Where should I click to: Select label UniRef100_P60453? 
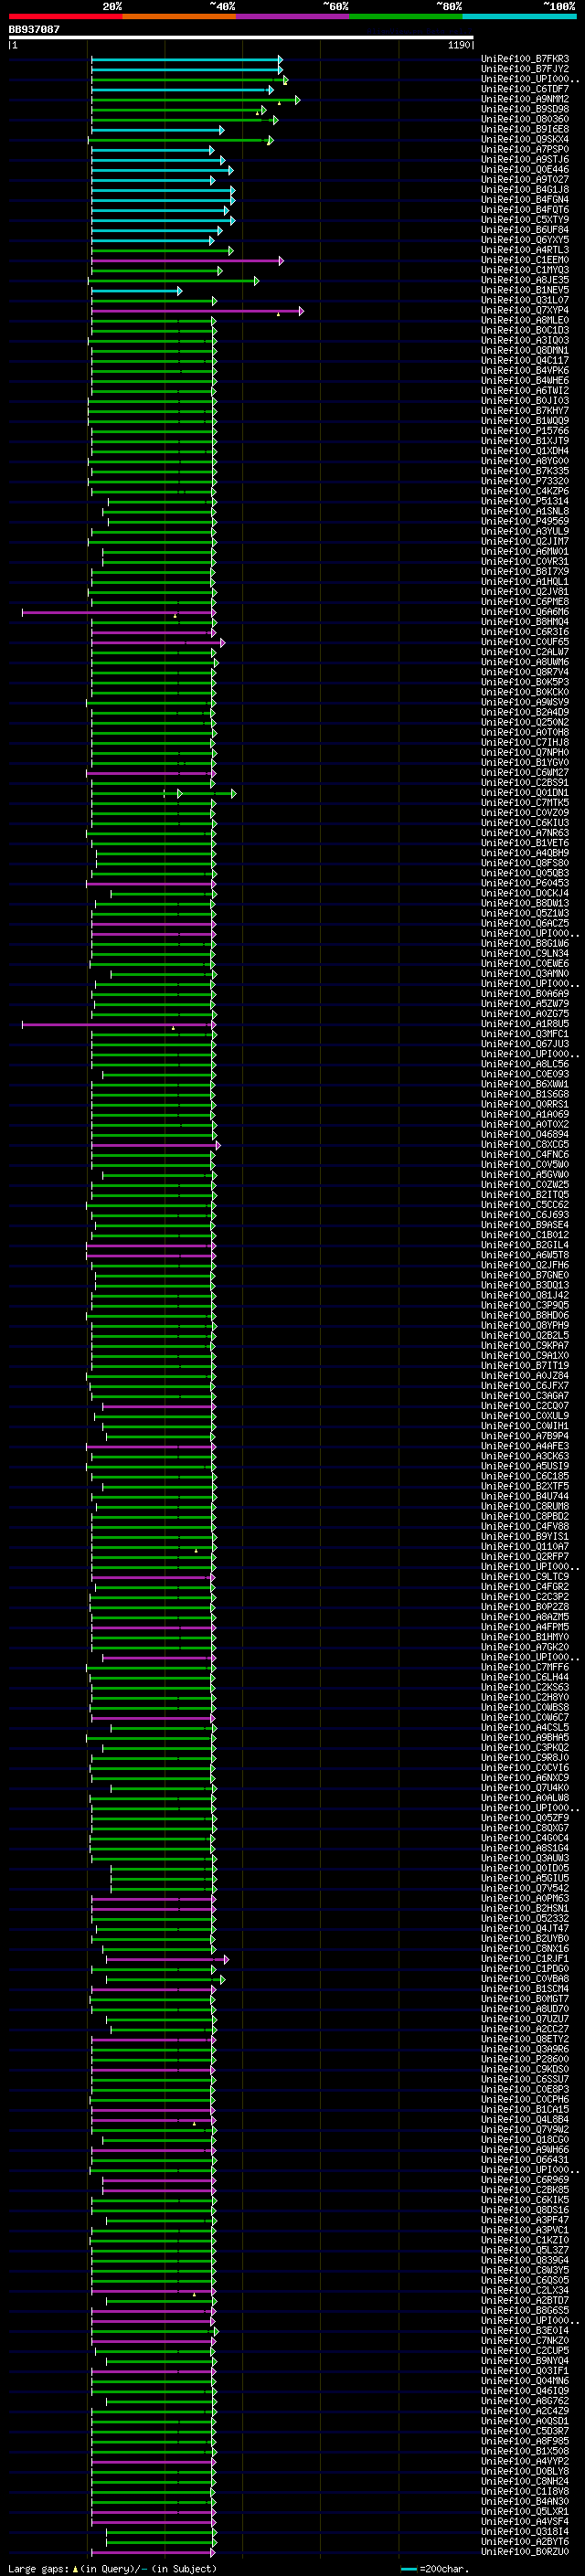click(x=525, y=883)
